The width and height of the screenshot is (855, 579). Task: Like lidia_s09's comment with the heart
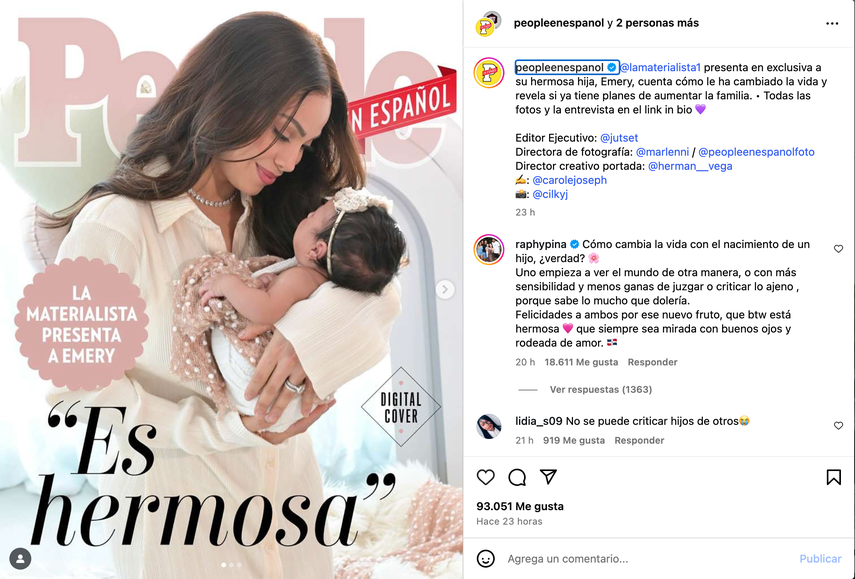click(x=838, y=425)
